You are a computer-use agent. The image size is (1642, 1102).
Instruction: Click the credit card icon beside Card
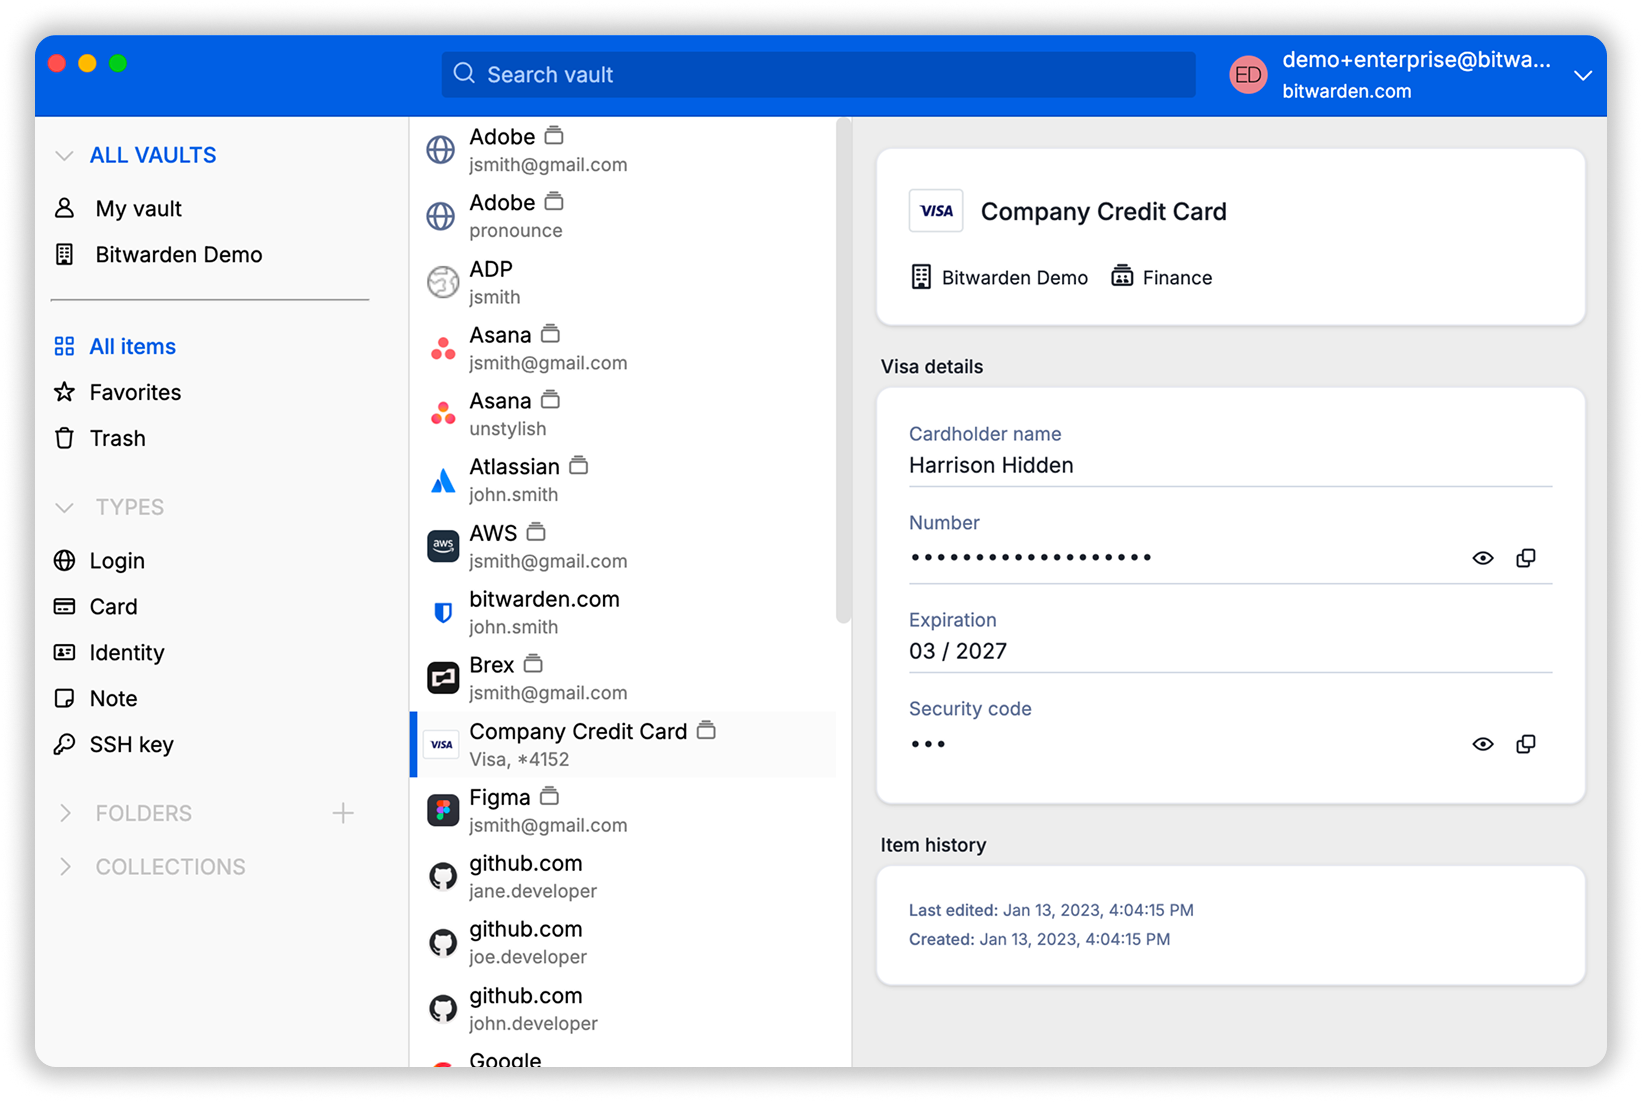[64, 606]
